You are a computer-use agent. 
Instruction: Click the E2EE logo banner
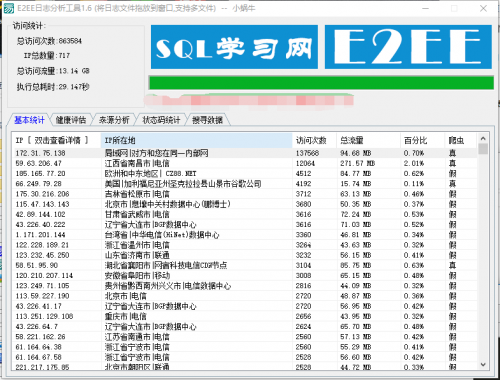pyautogui.click(x=408, y=47)
